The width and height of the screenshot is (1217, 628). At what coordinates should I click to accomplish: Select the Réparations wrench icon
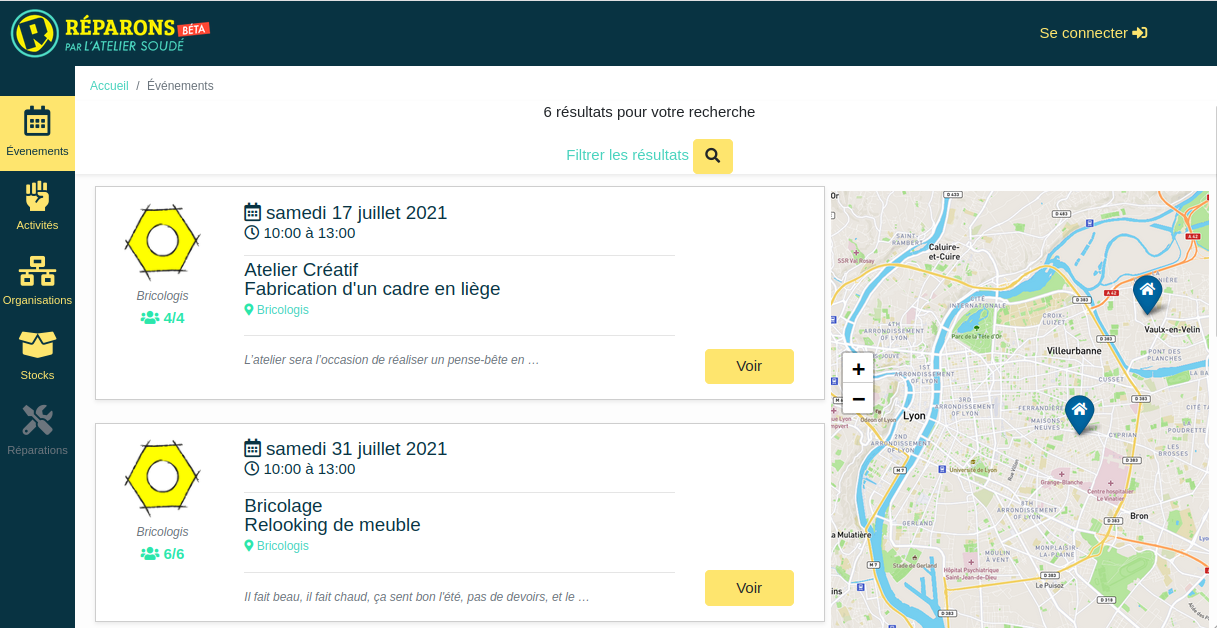pyautogui.click(x=37, y=419)
